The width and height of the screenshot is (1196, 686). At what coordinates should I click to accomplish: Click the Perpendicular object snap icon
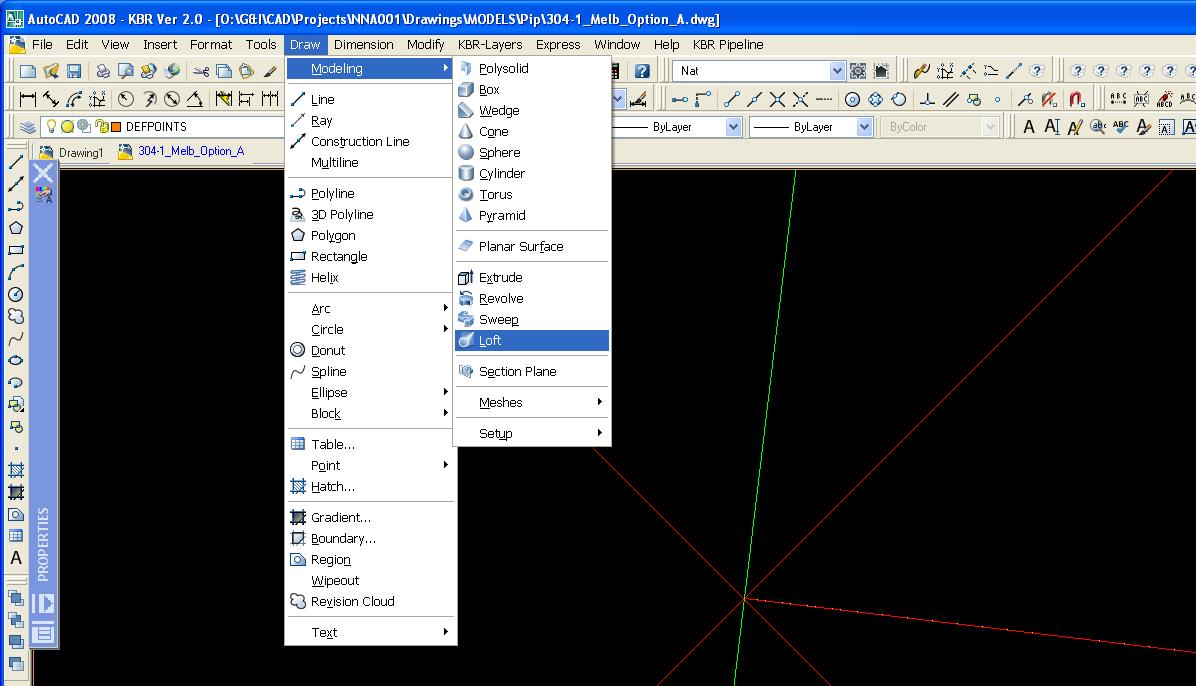pos(928,99)
